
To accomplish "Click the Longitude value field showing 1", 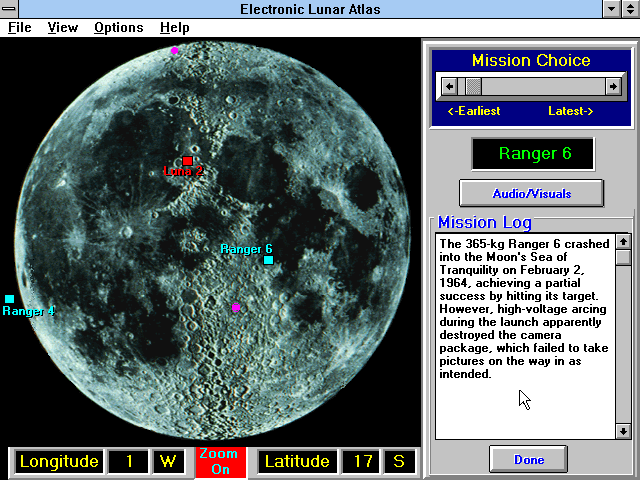I will [x=129, y=462].
